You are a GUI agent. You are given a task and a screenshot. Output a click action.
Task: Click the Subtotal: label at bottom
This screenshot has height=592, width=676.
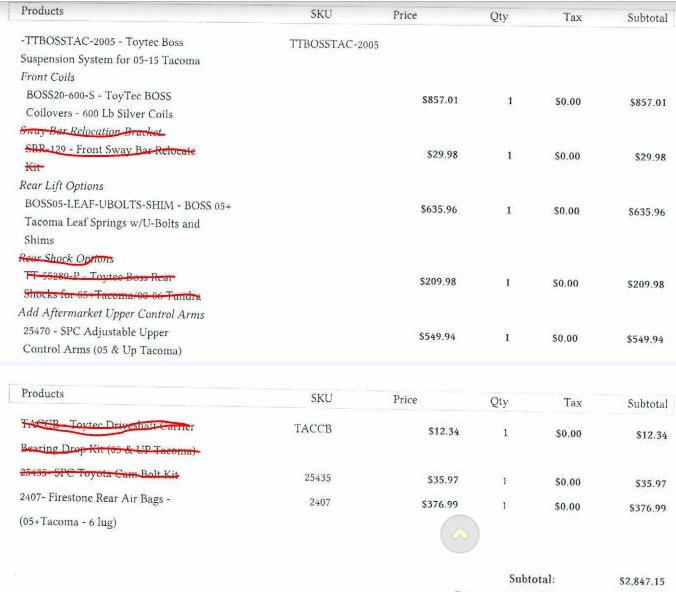tap(532, 579)
